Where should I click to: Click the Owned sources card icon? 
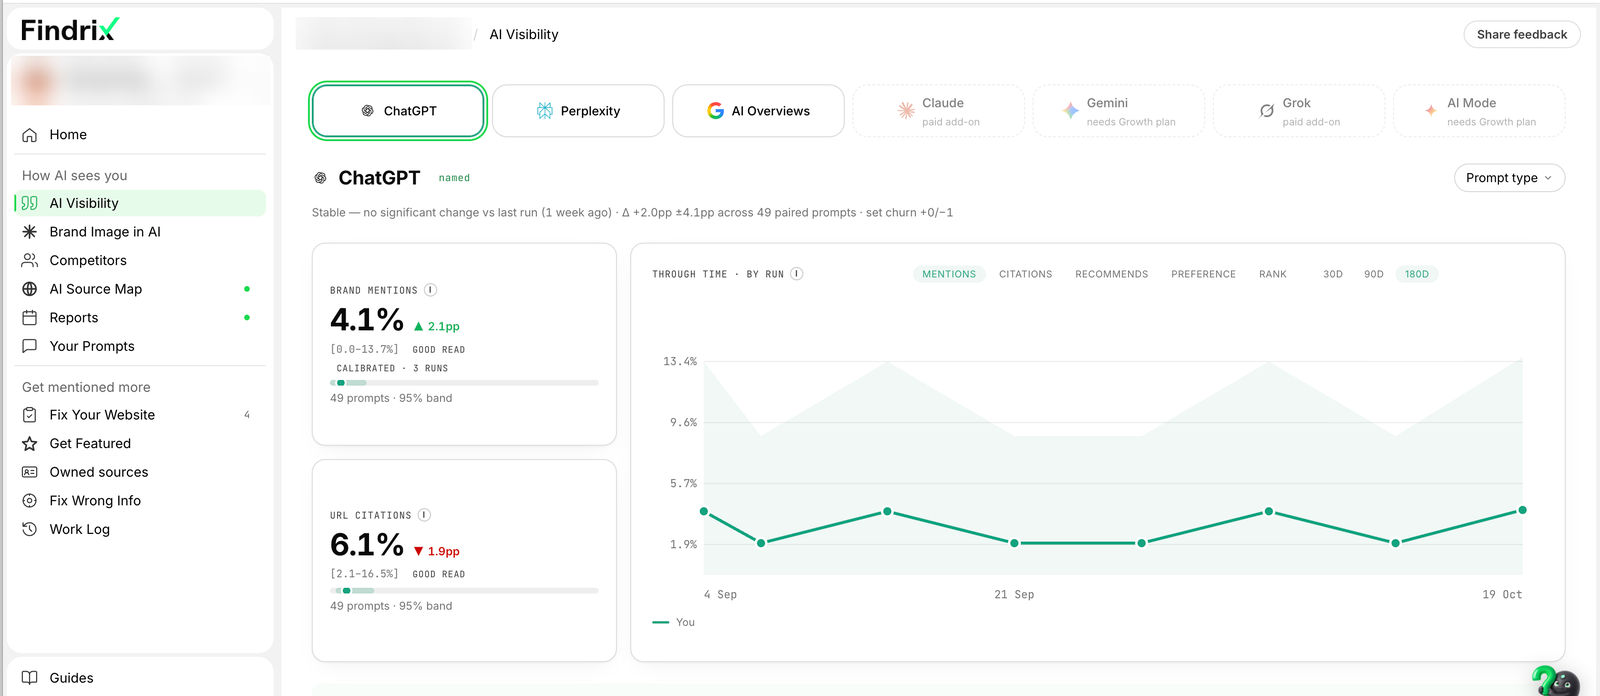click(30, 472)
